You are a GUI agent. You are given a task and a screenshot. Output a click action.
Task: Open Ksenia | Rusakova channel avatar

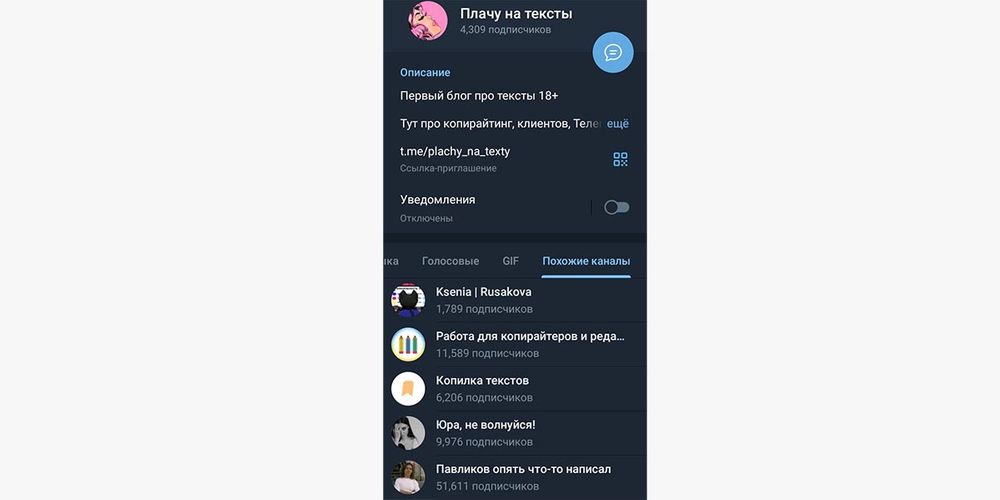point(408,300)
